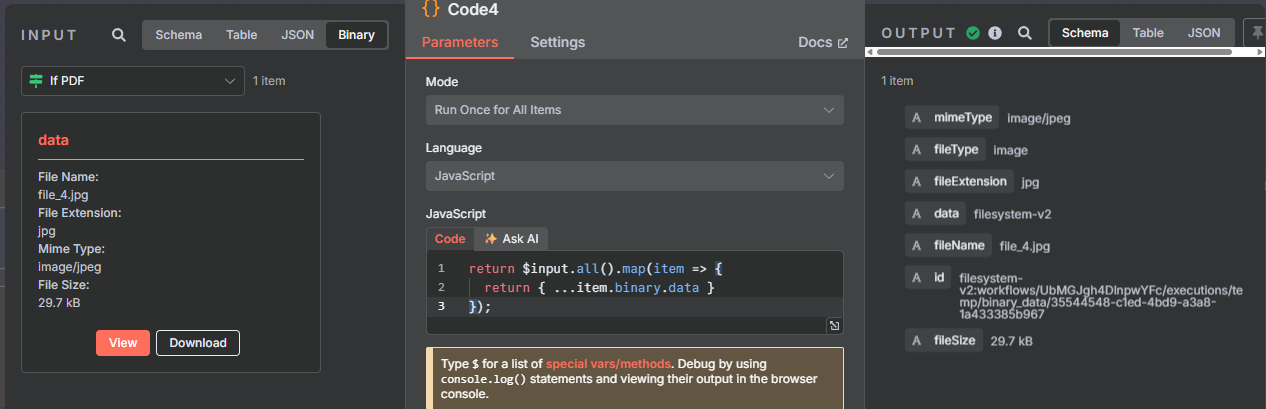Switch OUTPUT view to Schema
This screenshot has height=409, width=1266.
pyautogui.click(x=1085, y=33)
